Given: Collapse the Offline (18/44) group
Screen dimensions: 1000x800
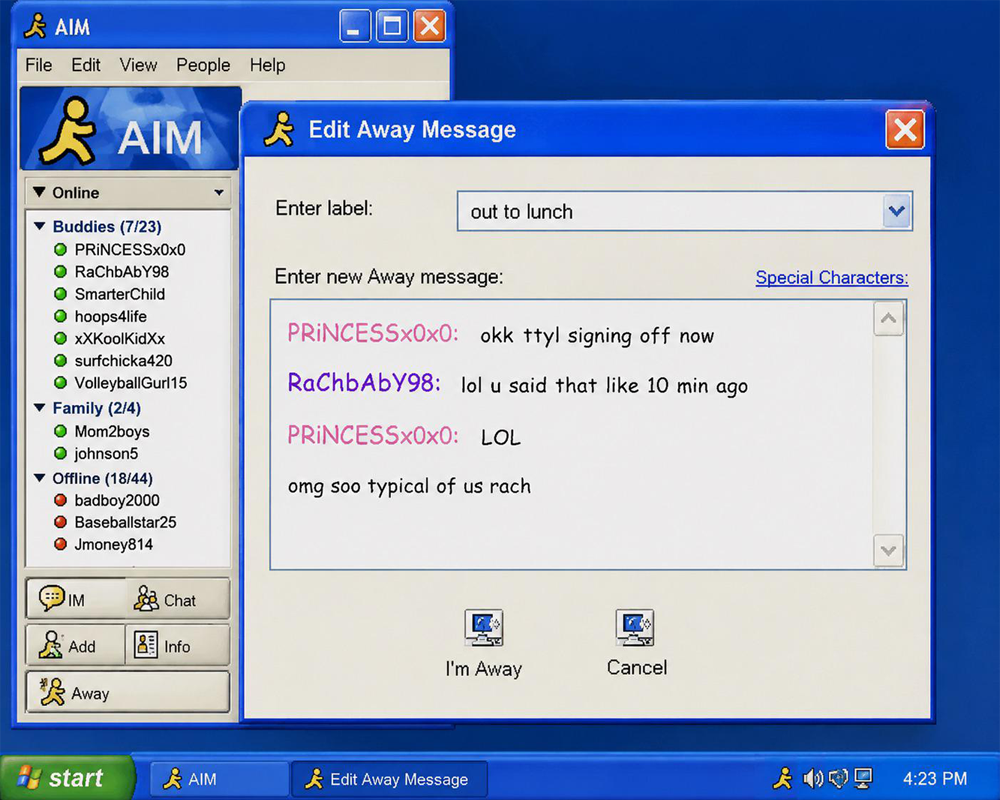Looking at the screenshot, I should click(40, 478).
